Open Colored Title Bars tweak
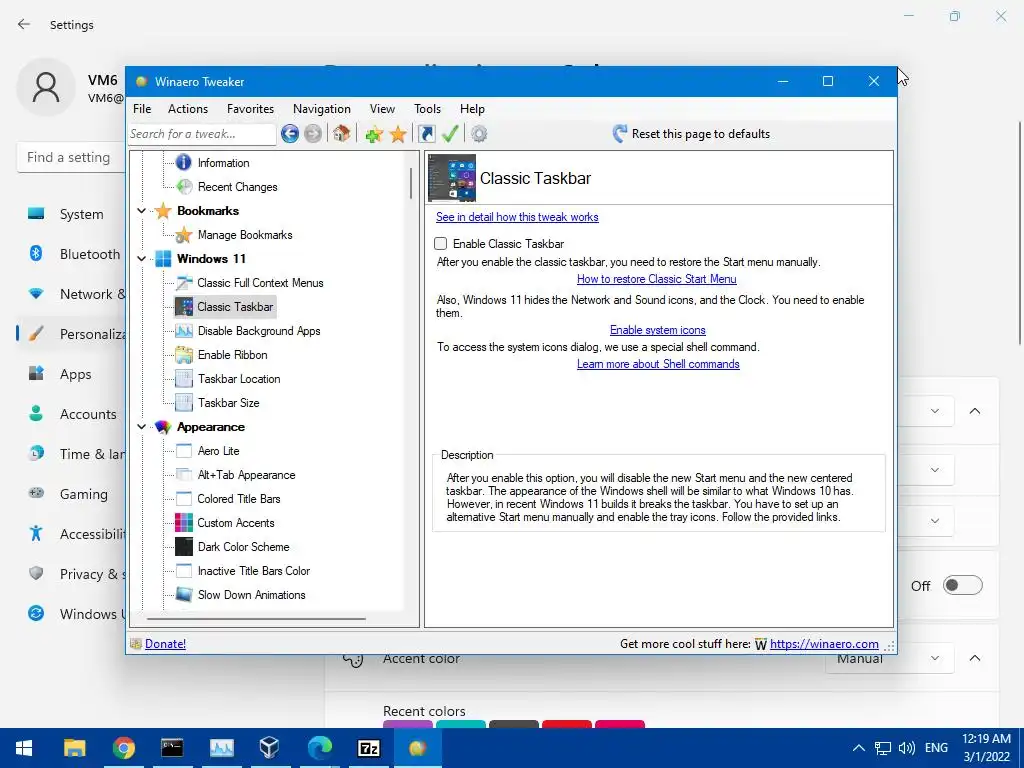 click(x=238, y=499)
